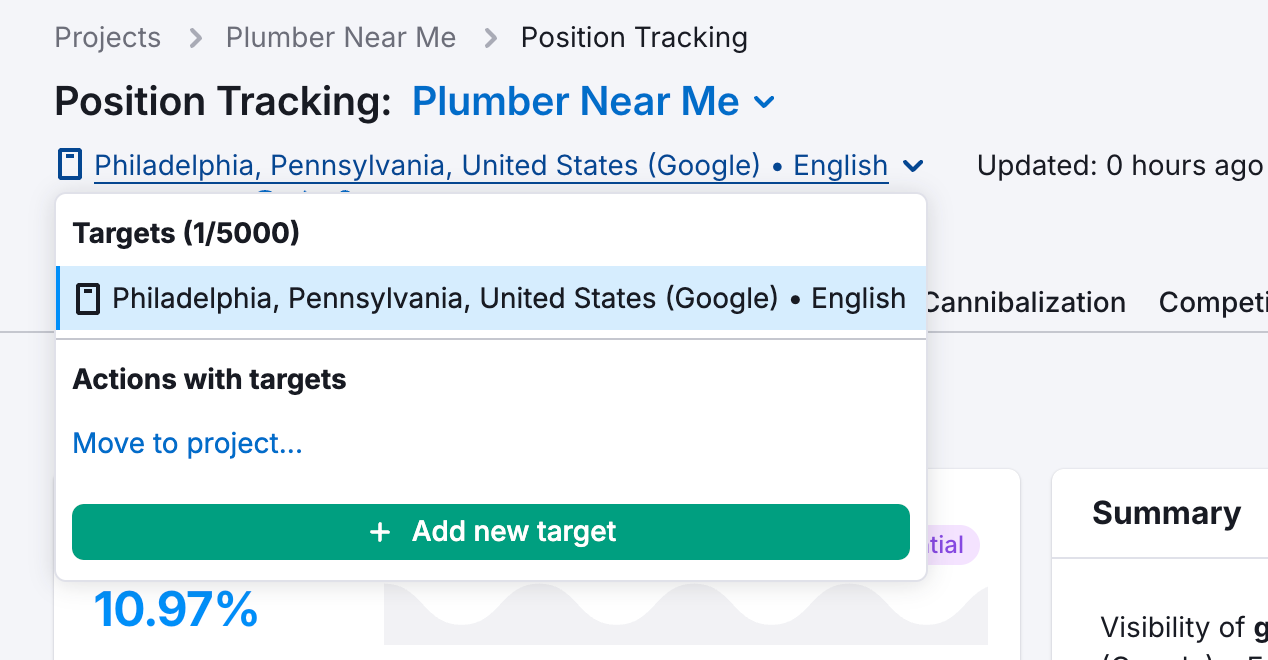Screen dimensions: 1268x660
Task: Select the 10.97% visibility value
Action: tap(176, 609)
